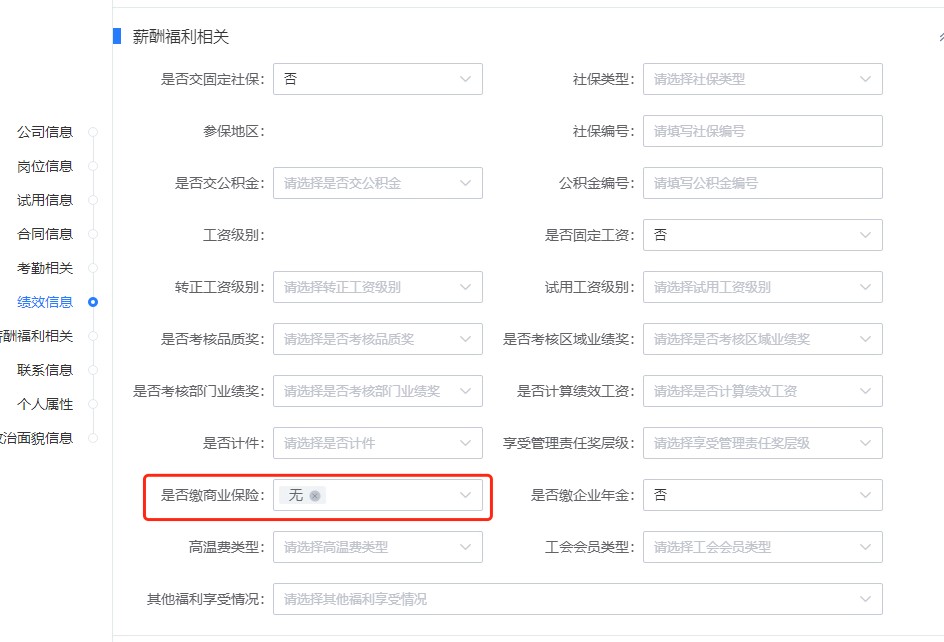Expand the 试用工资级别 selector
The height and width of the screenshot is (642, 944).
[866, 287]
